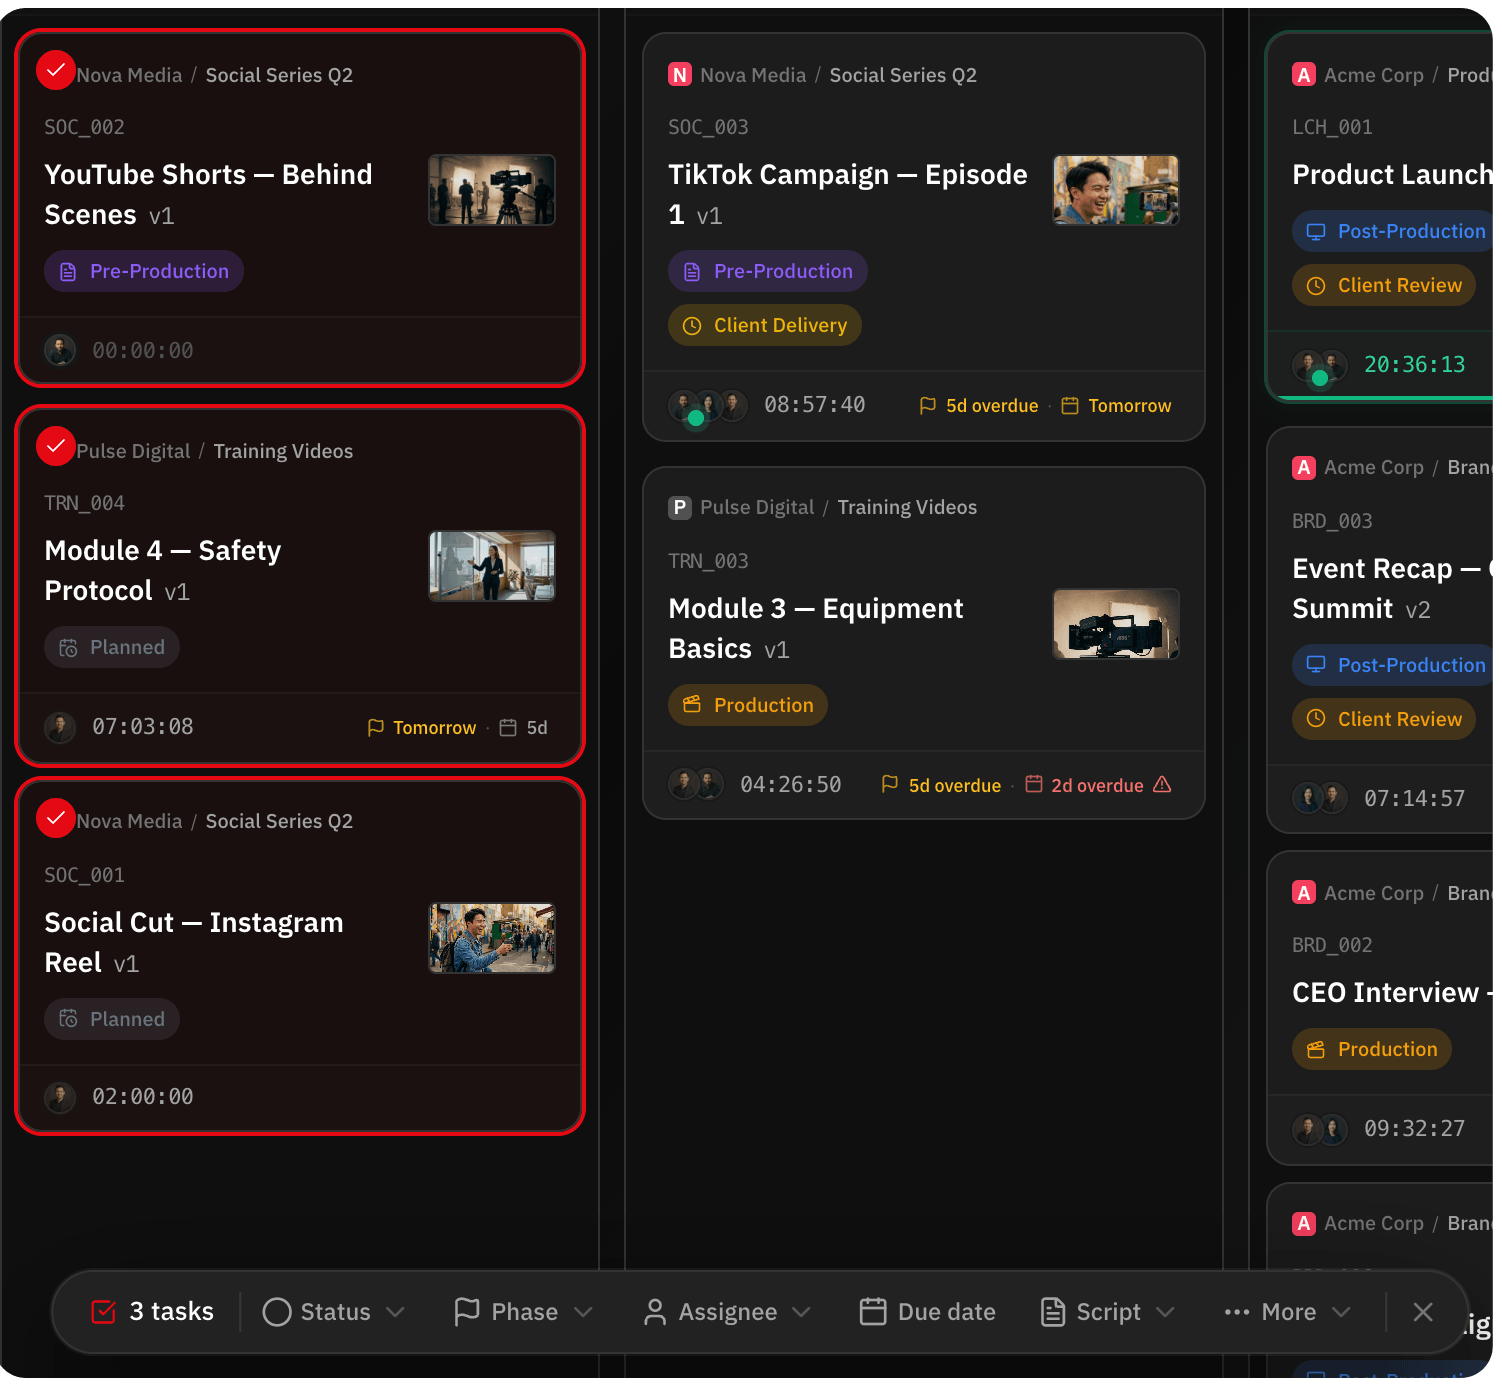Click the Acme Corp A icon on LCH_001 card
This screenshot has height=1386, width=1502.
coord(1304,75)
